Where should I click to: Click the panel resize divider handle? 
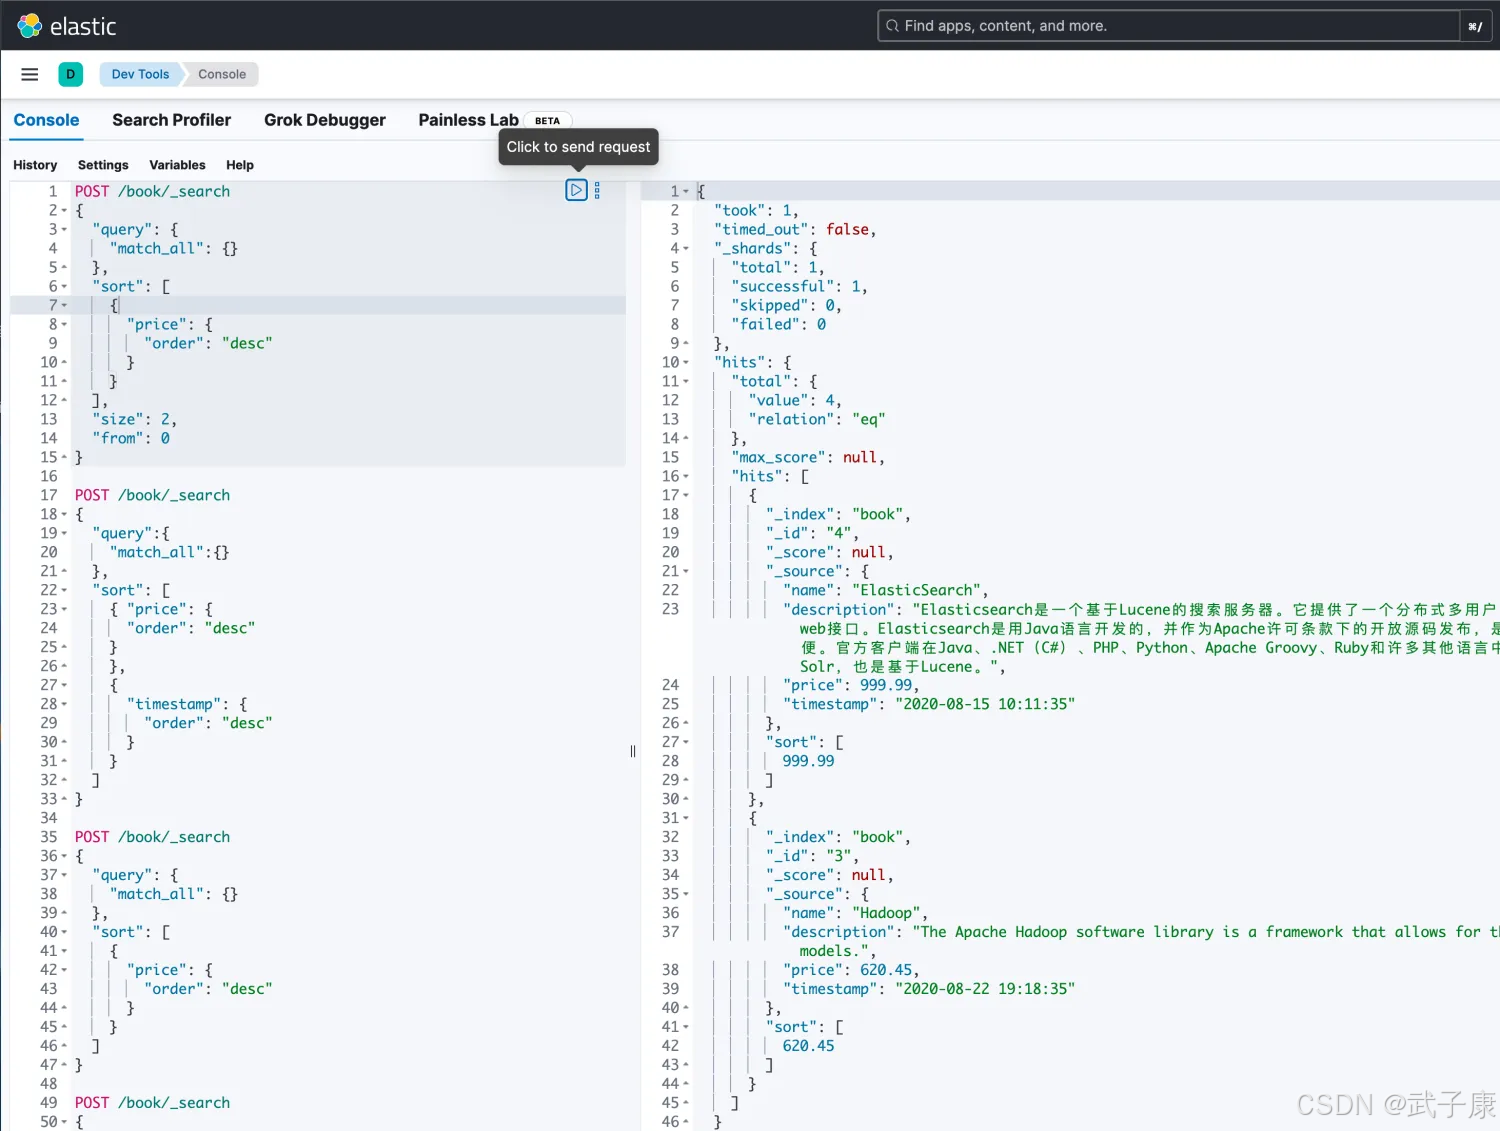633,751
